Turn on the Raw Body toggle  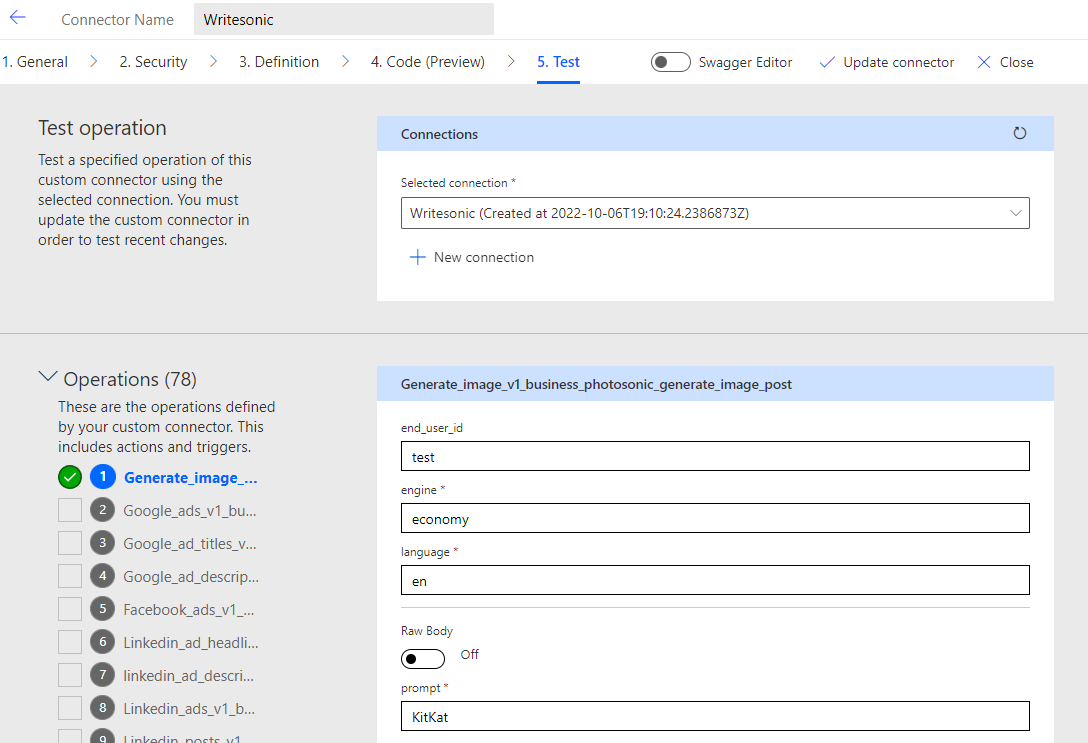[x=423, y=658]
